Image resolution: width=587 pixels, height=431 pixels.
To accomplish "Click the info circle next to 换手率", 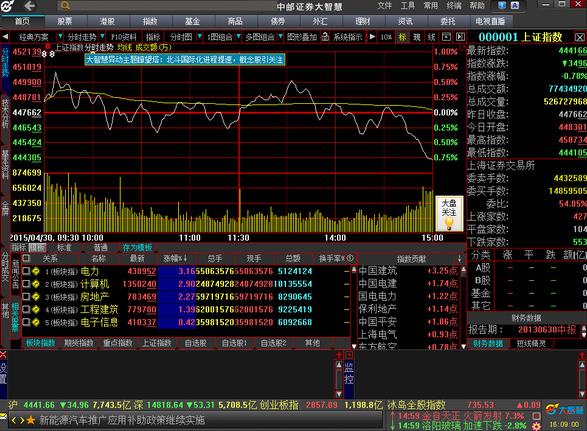I will point(350,258).
